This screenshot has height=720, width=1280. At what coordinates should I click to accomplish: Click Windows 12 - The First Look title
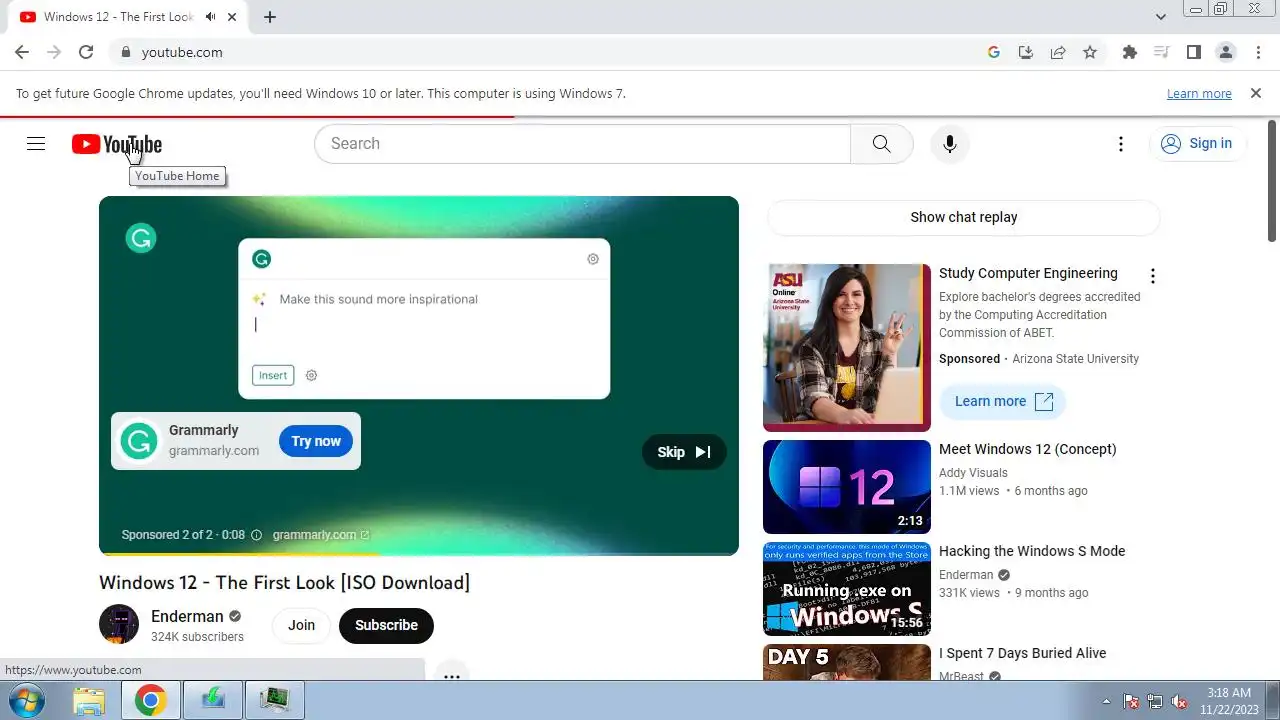(284, 583)
